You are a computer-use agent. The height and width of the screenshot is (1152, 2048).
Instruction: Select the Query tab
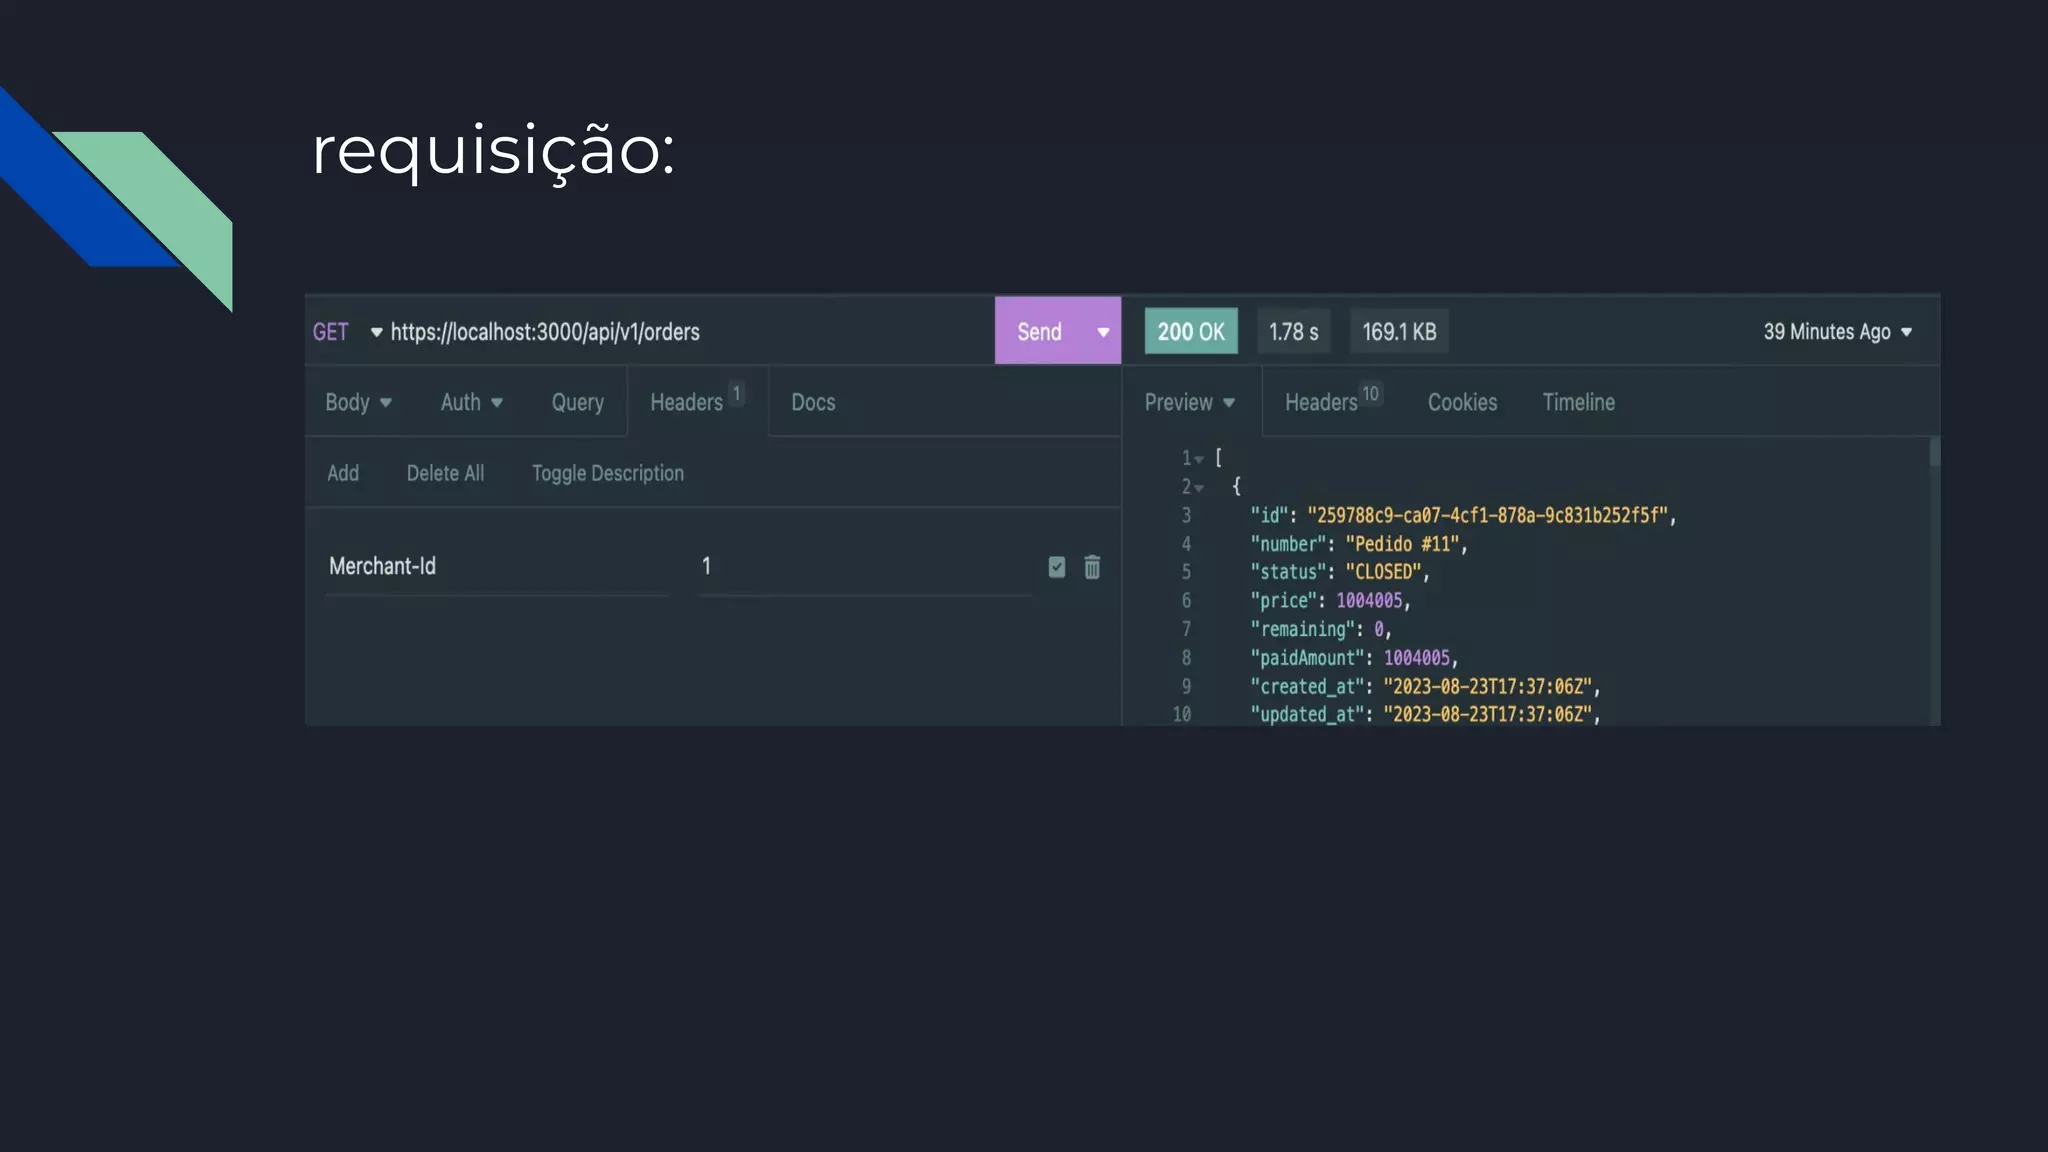pyautogui.click(x=577, y=402)
